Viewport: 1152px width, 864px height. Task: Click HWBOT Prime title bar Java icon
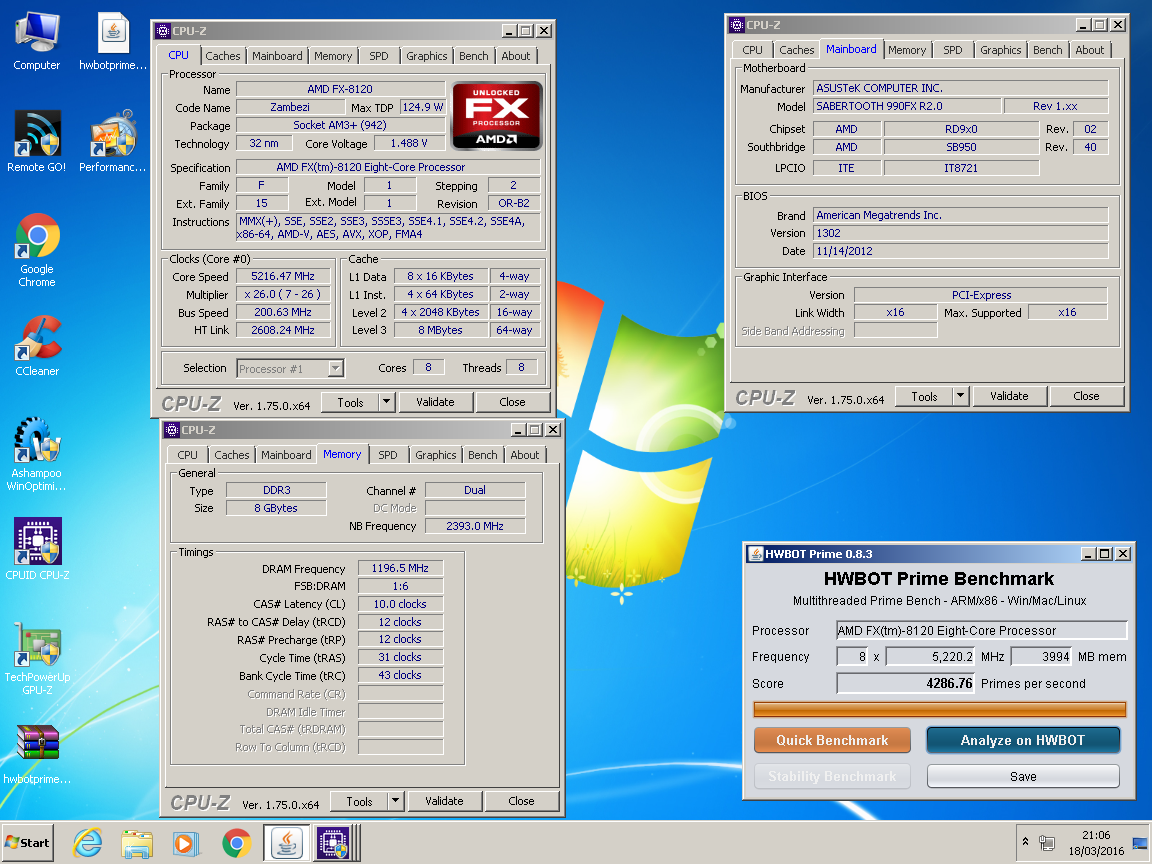tap(756, 554)
